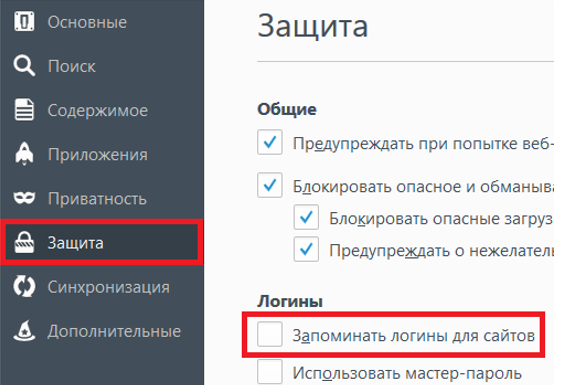The width and height of the screenshot is (561, 385).
Task: Click the Приватность mask icon
Action: 24,198
